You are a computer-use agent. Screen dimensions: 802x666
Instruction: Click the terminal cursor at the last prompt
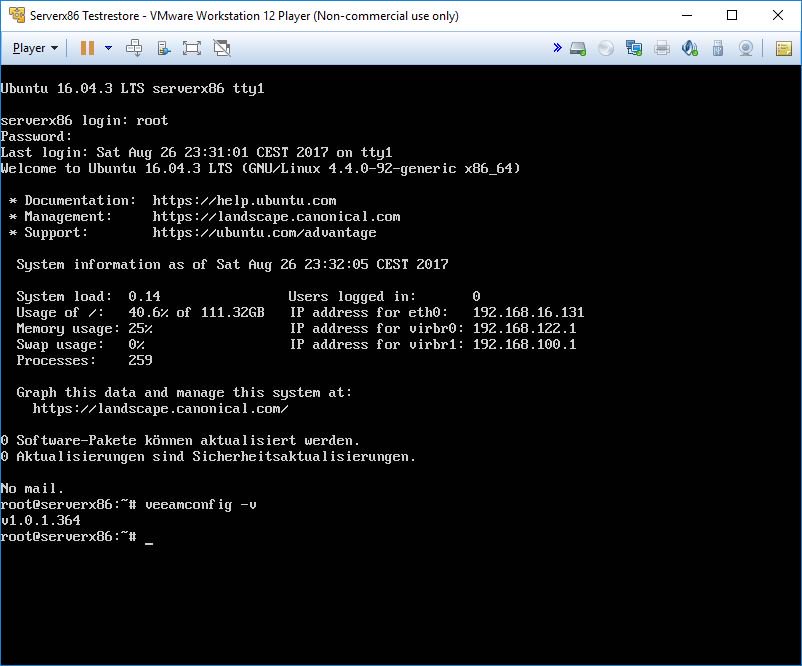point(149,543)
